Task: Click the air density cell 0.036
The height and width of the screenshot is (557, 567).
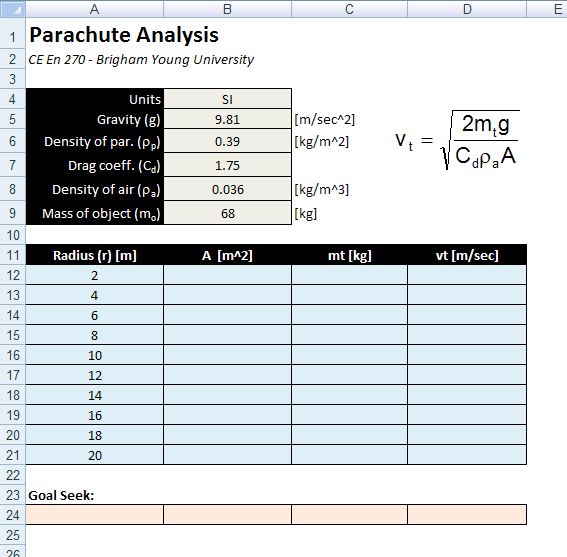Action: [227, 189]
